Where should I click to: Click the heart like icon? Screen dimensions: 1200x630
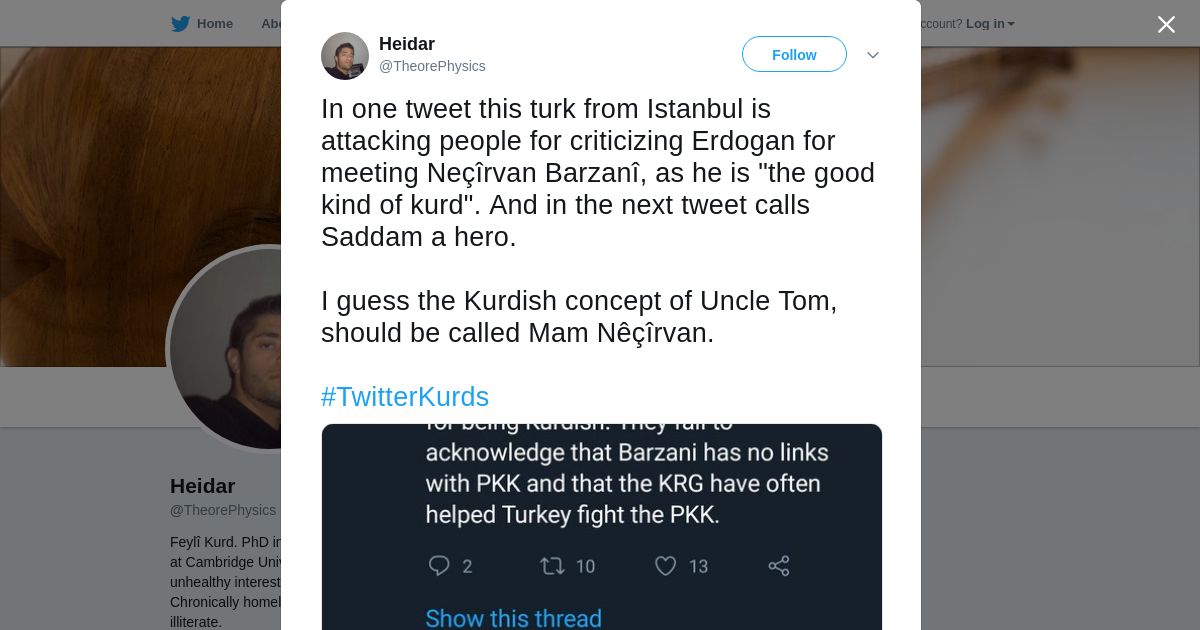coord(666,566)
